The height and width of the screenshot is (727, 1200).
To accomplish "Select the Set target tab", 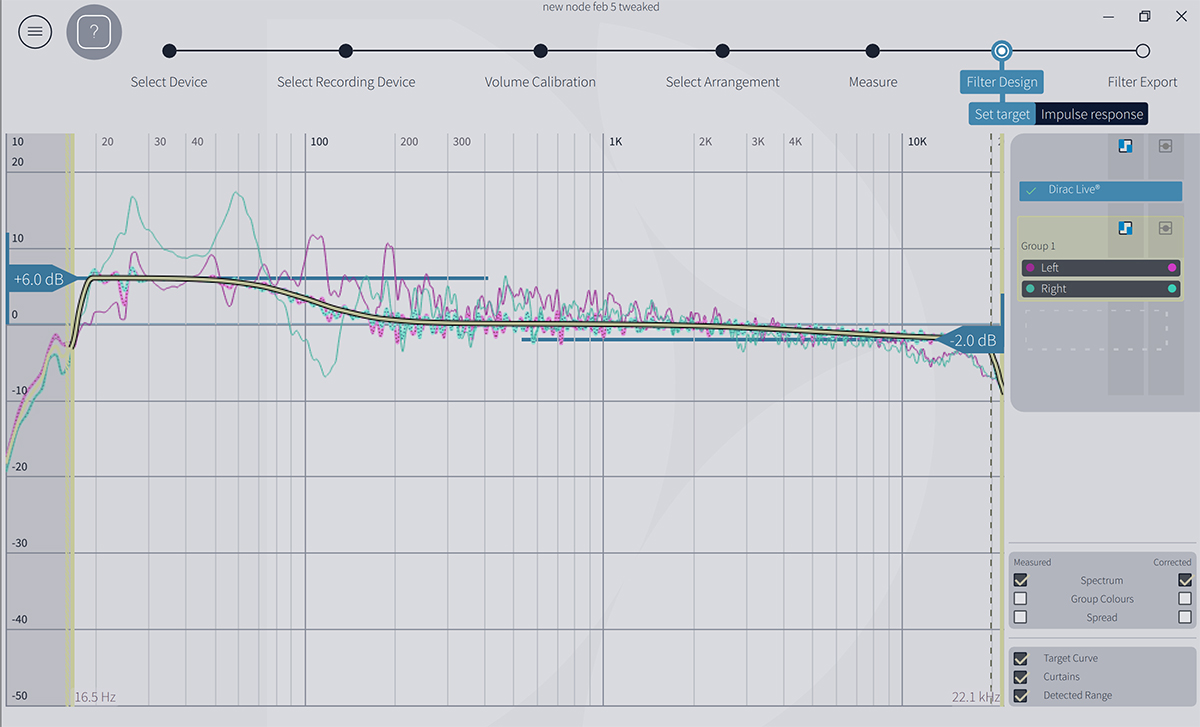I will (1002, 114).
